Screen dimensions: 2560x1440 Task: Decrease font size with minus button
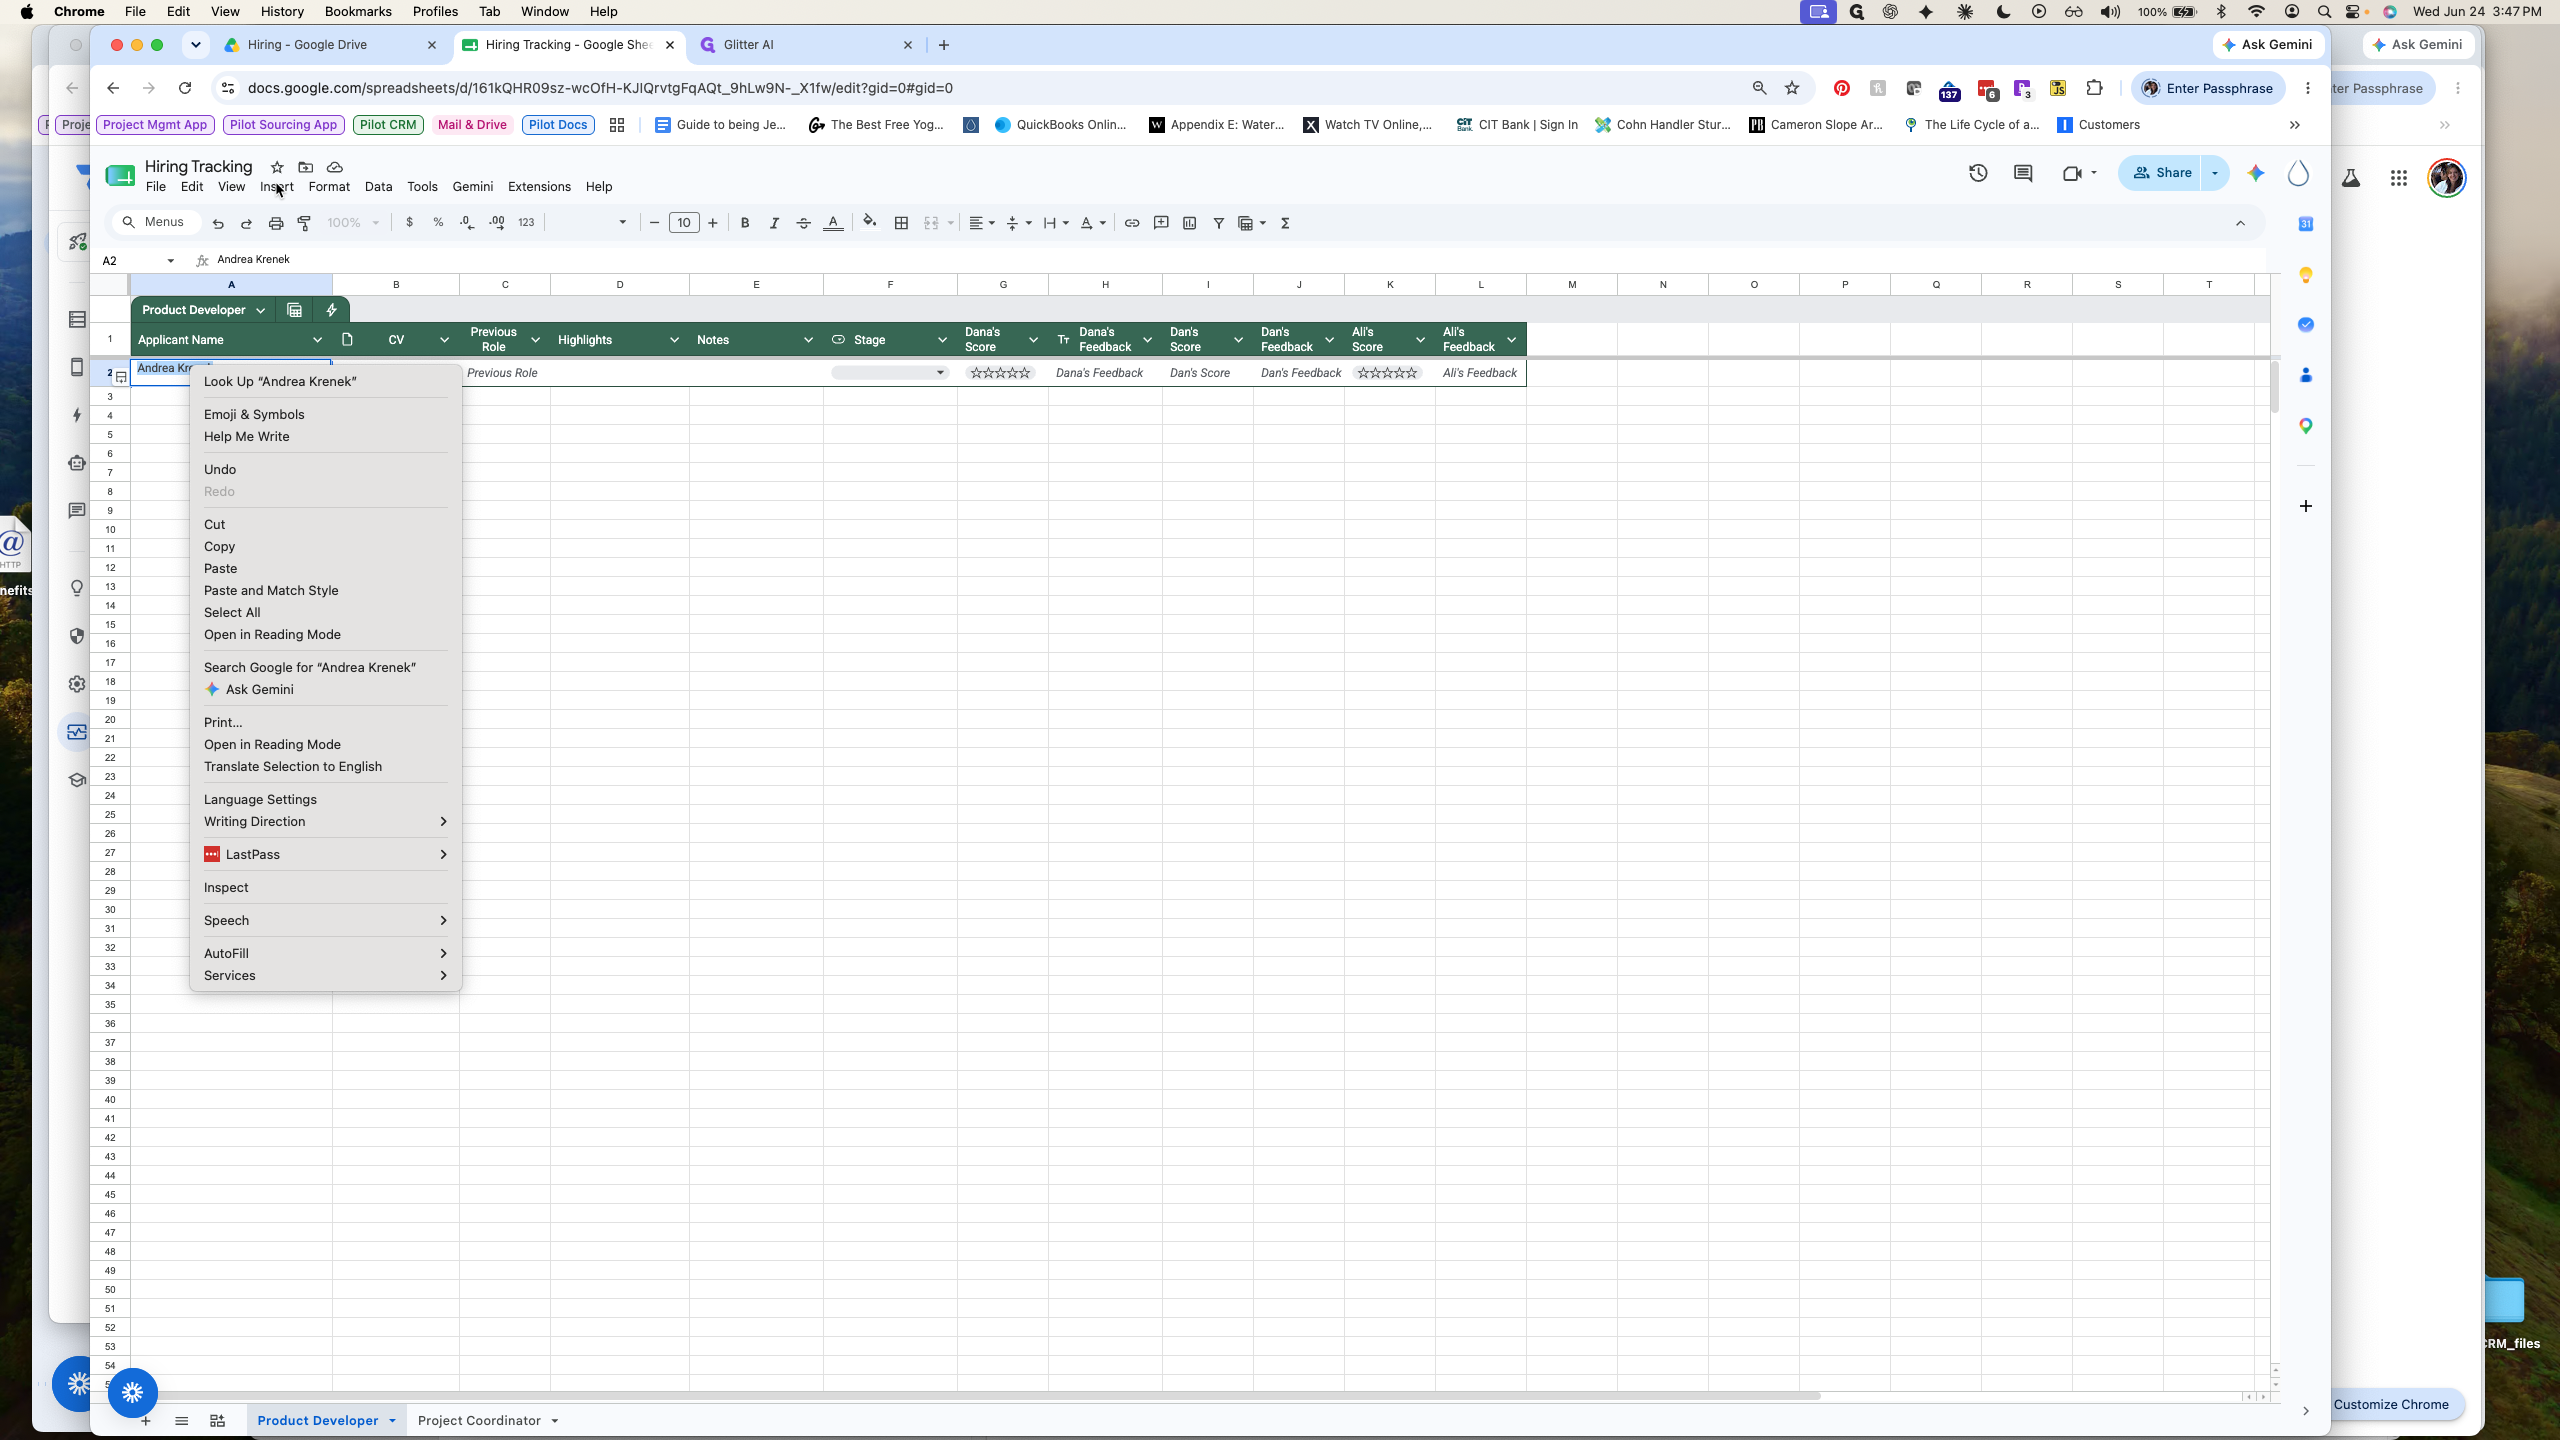(x=655, y=223)
